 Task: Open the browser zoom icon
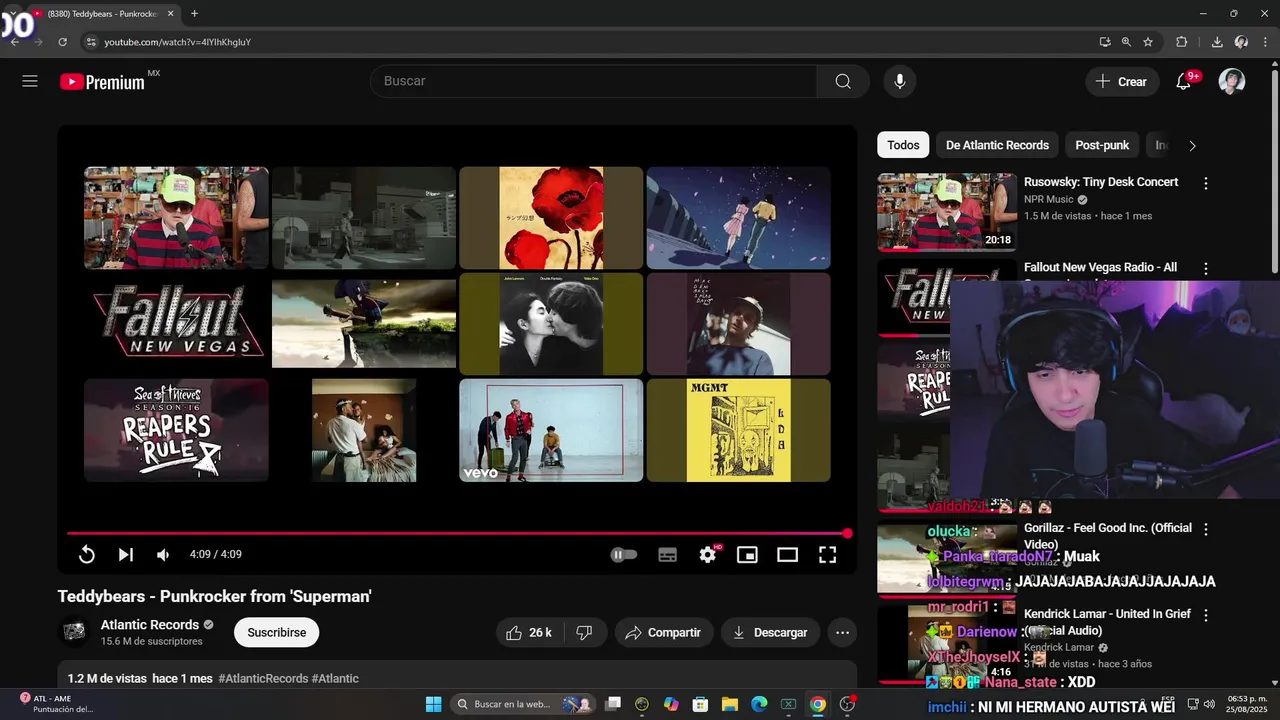tap(1126, 42)
